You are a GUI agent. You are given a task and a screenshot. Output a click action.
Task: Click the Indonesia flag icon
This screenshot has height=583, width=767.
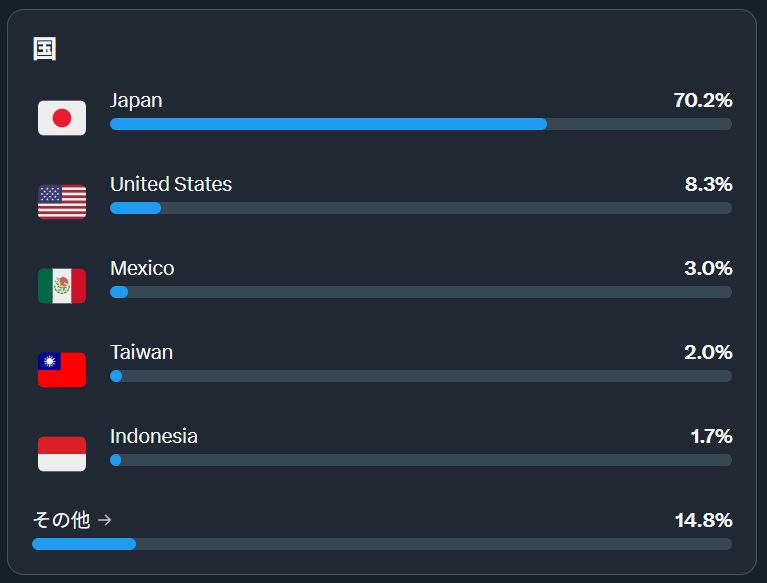point(62,454)
